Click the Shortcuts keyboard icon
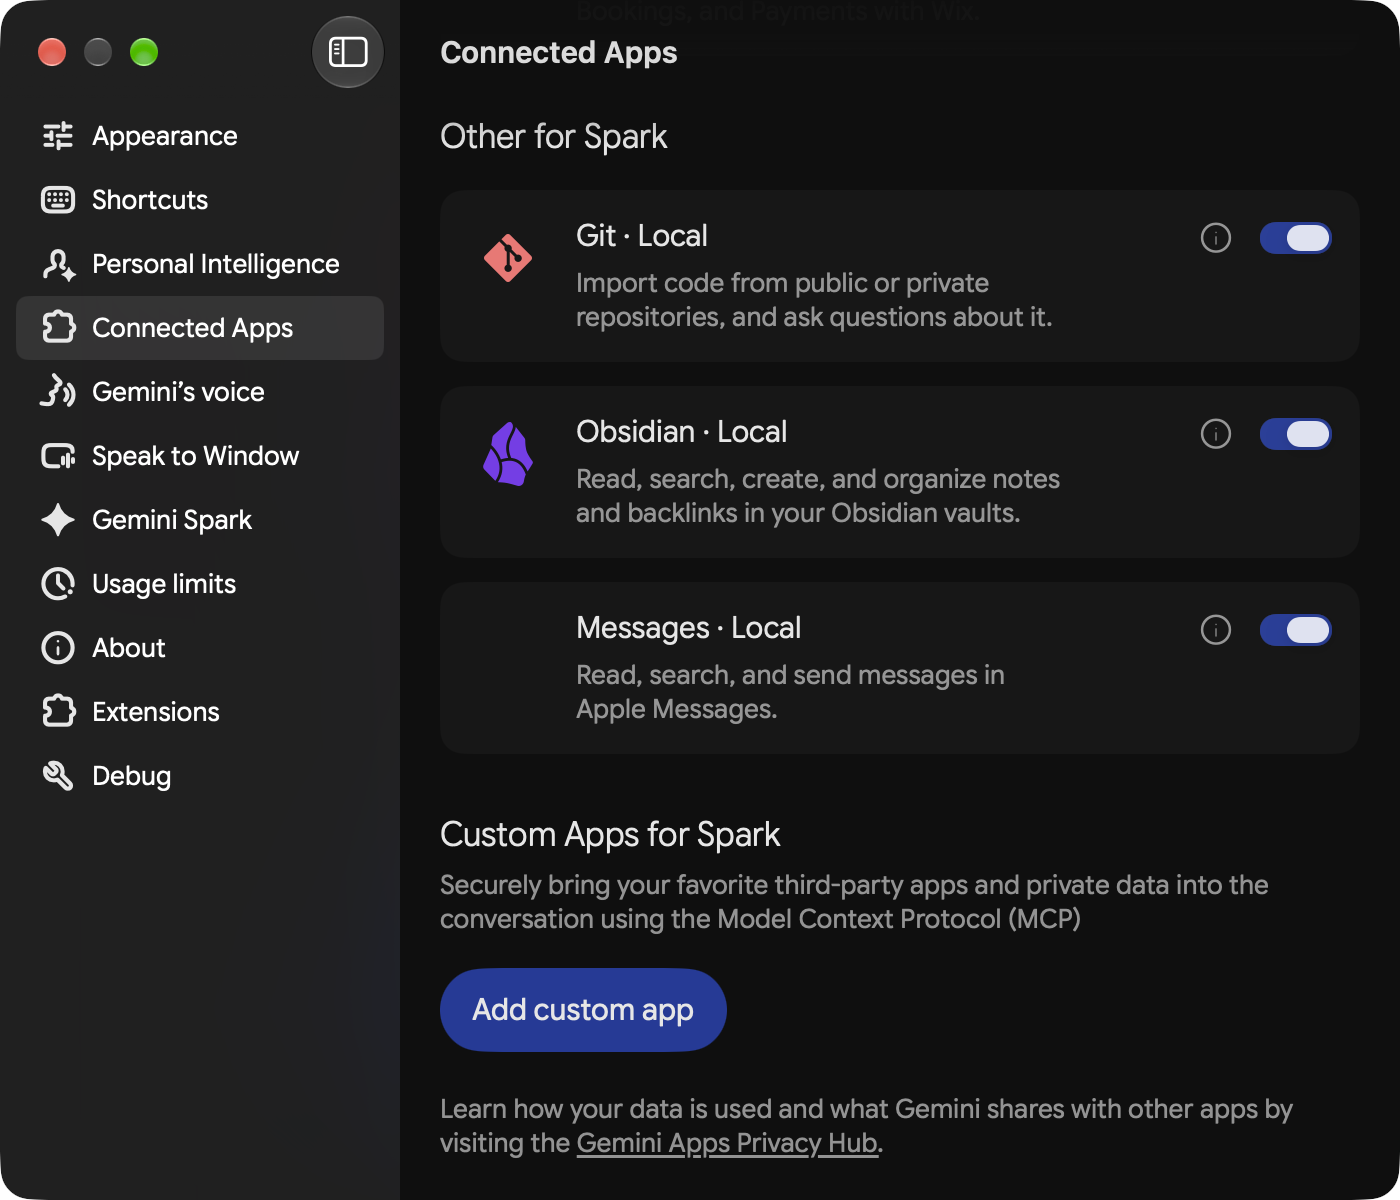The width and height of the screenshot is (1400, 1200). tap(58, 200)
